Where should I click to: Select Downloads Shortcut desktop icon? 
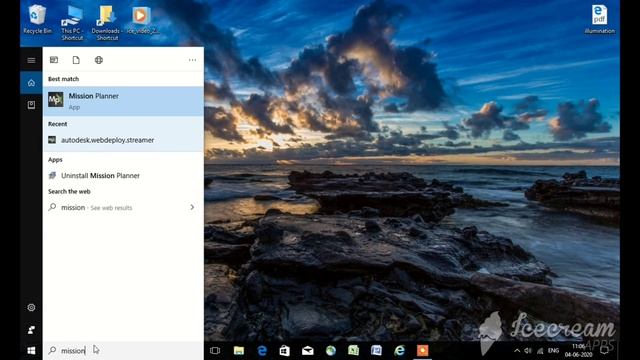(x=106, y=23)
